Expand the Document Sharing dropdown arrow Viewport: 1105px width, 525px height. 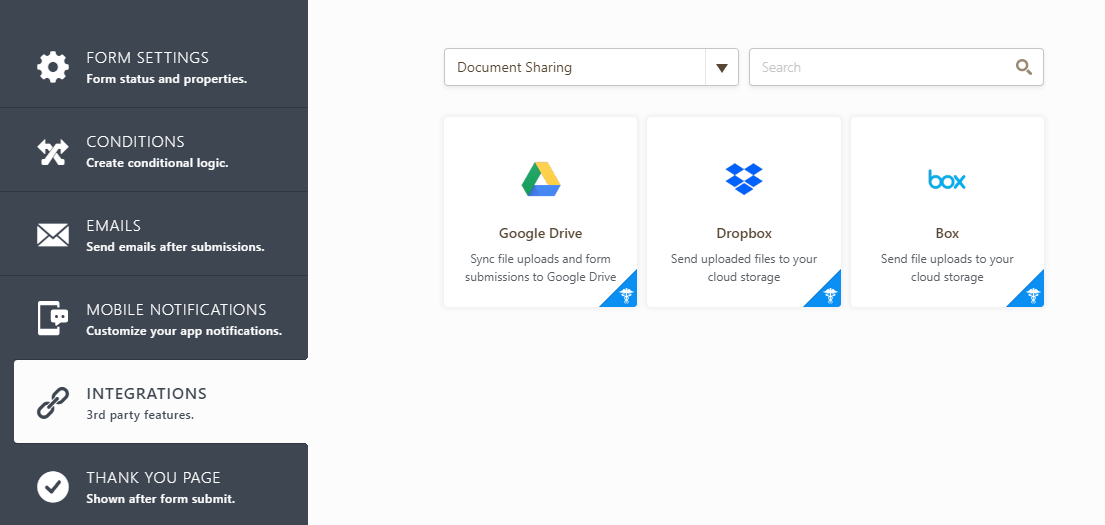pyautogui.click(x=721, y=68)
